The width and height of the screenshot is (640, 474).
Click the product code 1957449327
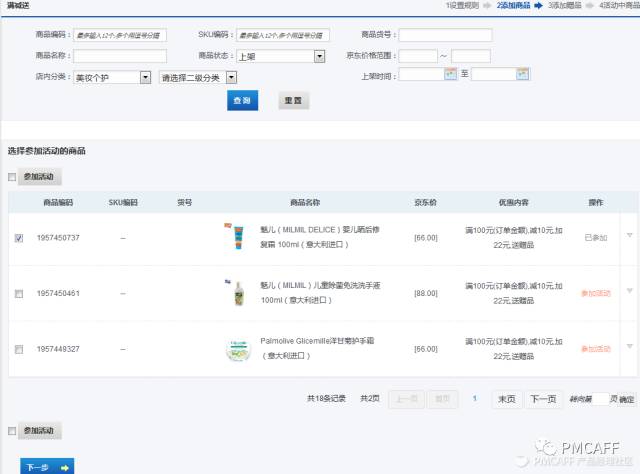coord(58,349)
